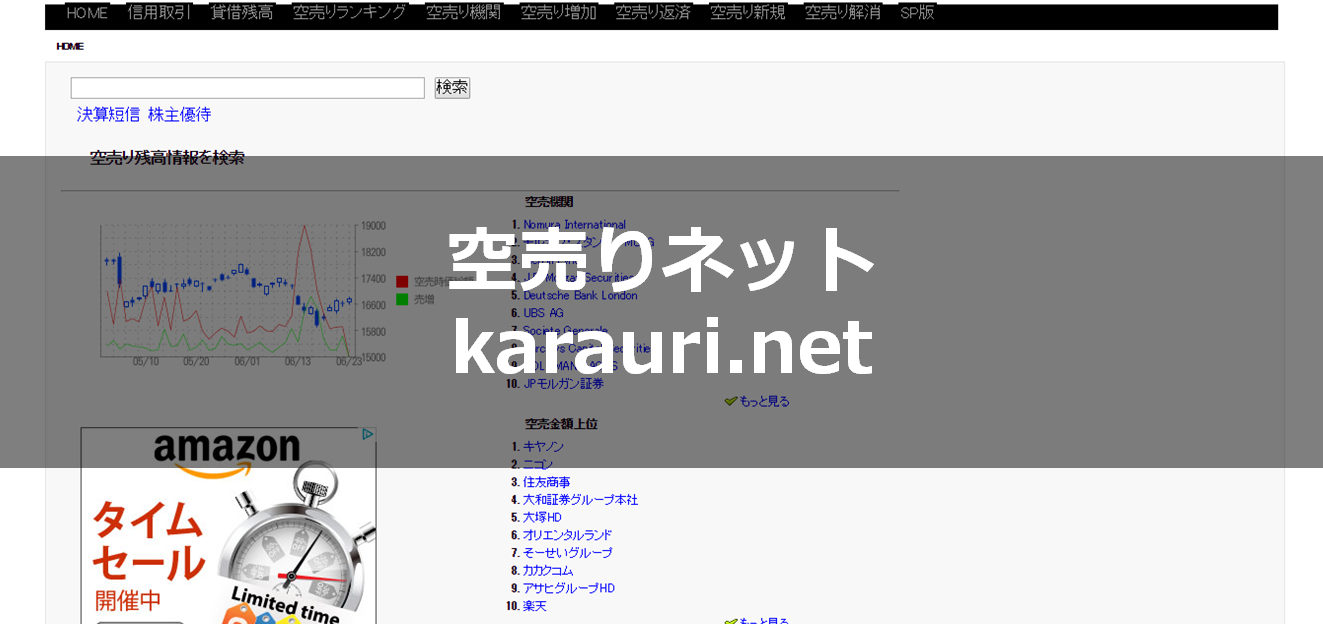Go to the 信用取引 page

point(159,13)
